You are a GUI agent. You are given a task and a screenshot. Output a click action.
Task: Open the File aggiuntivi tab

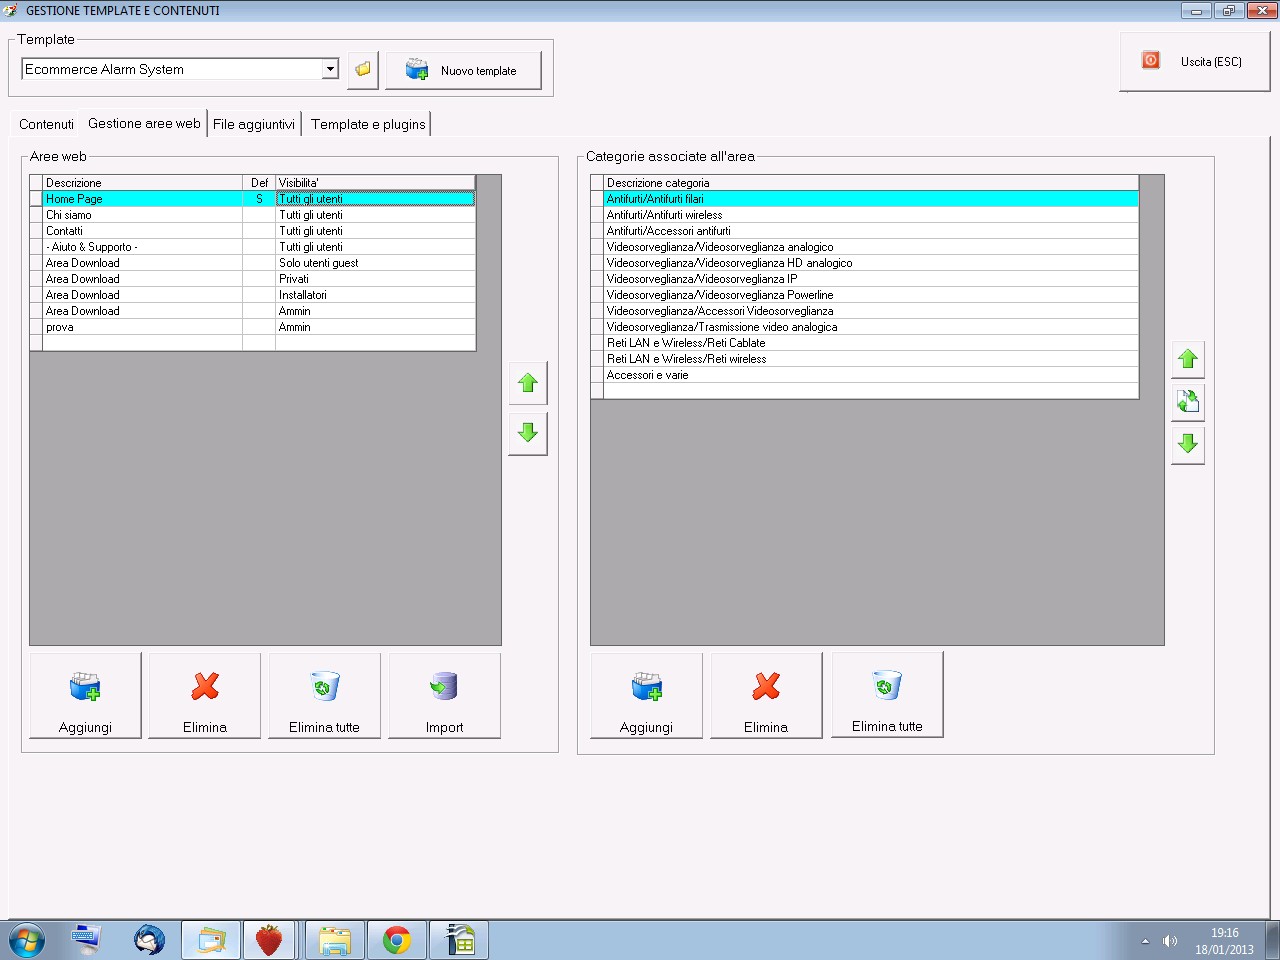[254, 124]
